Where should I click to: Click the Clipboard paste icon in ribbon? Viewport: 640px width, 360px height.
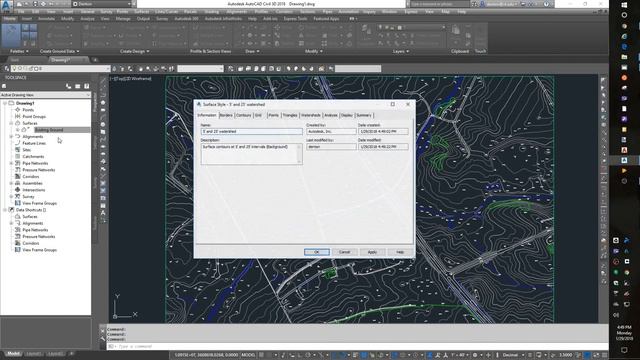pyautogui.click(x=456, y=30)
